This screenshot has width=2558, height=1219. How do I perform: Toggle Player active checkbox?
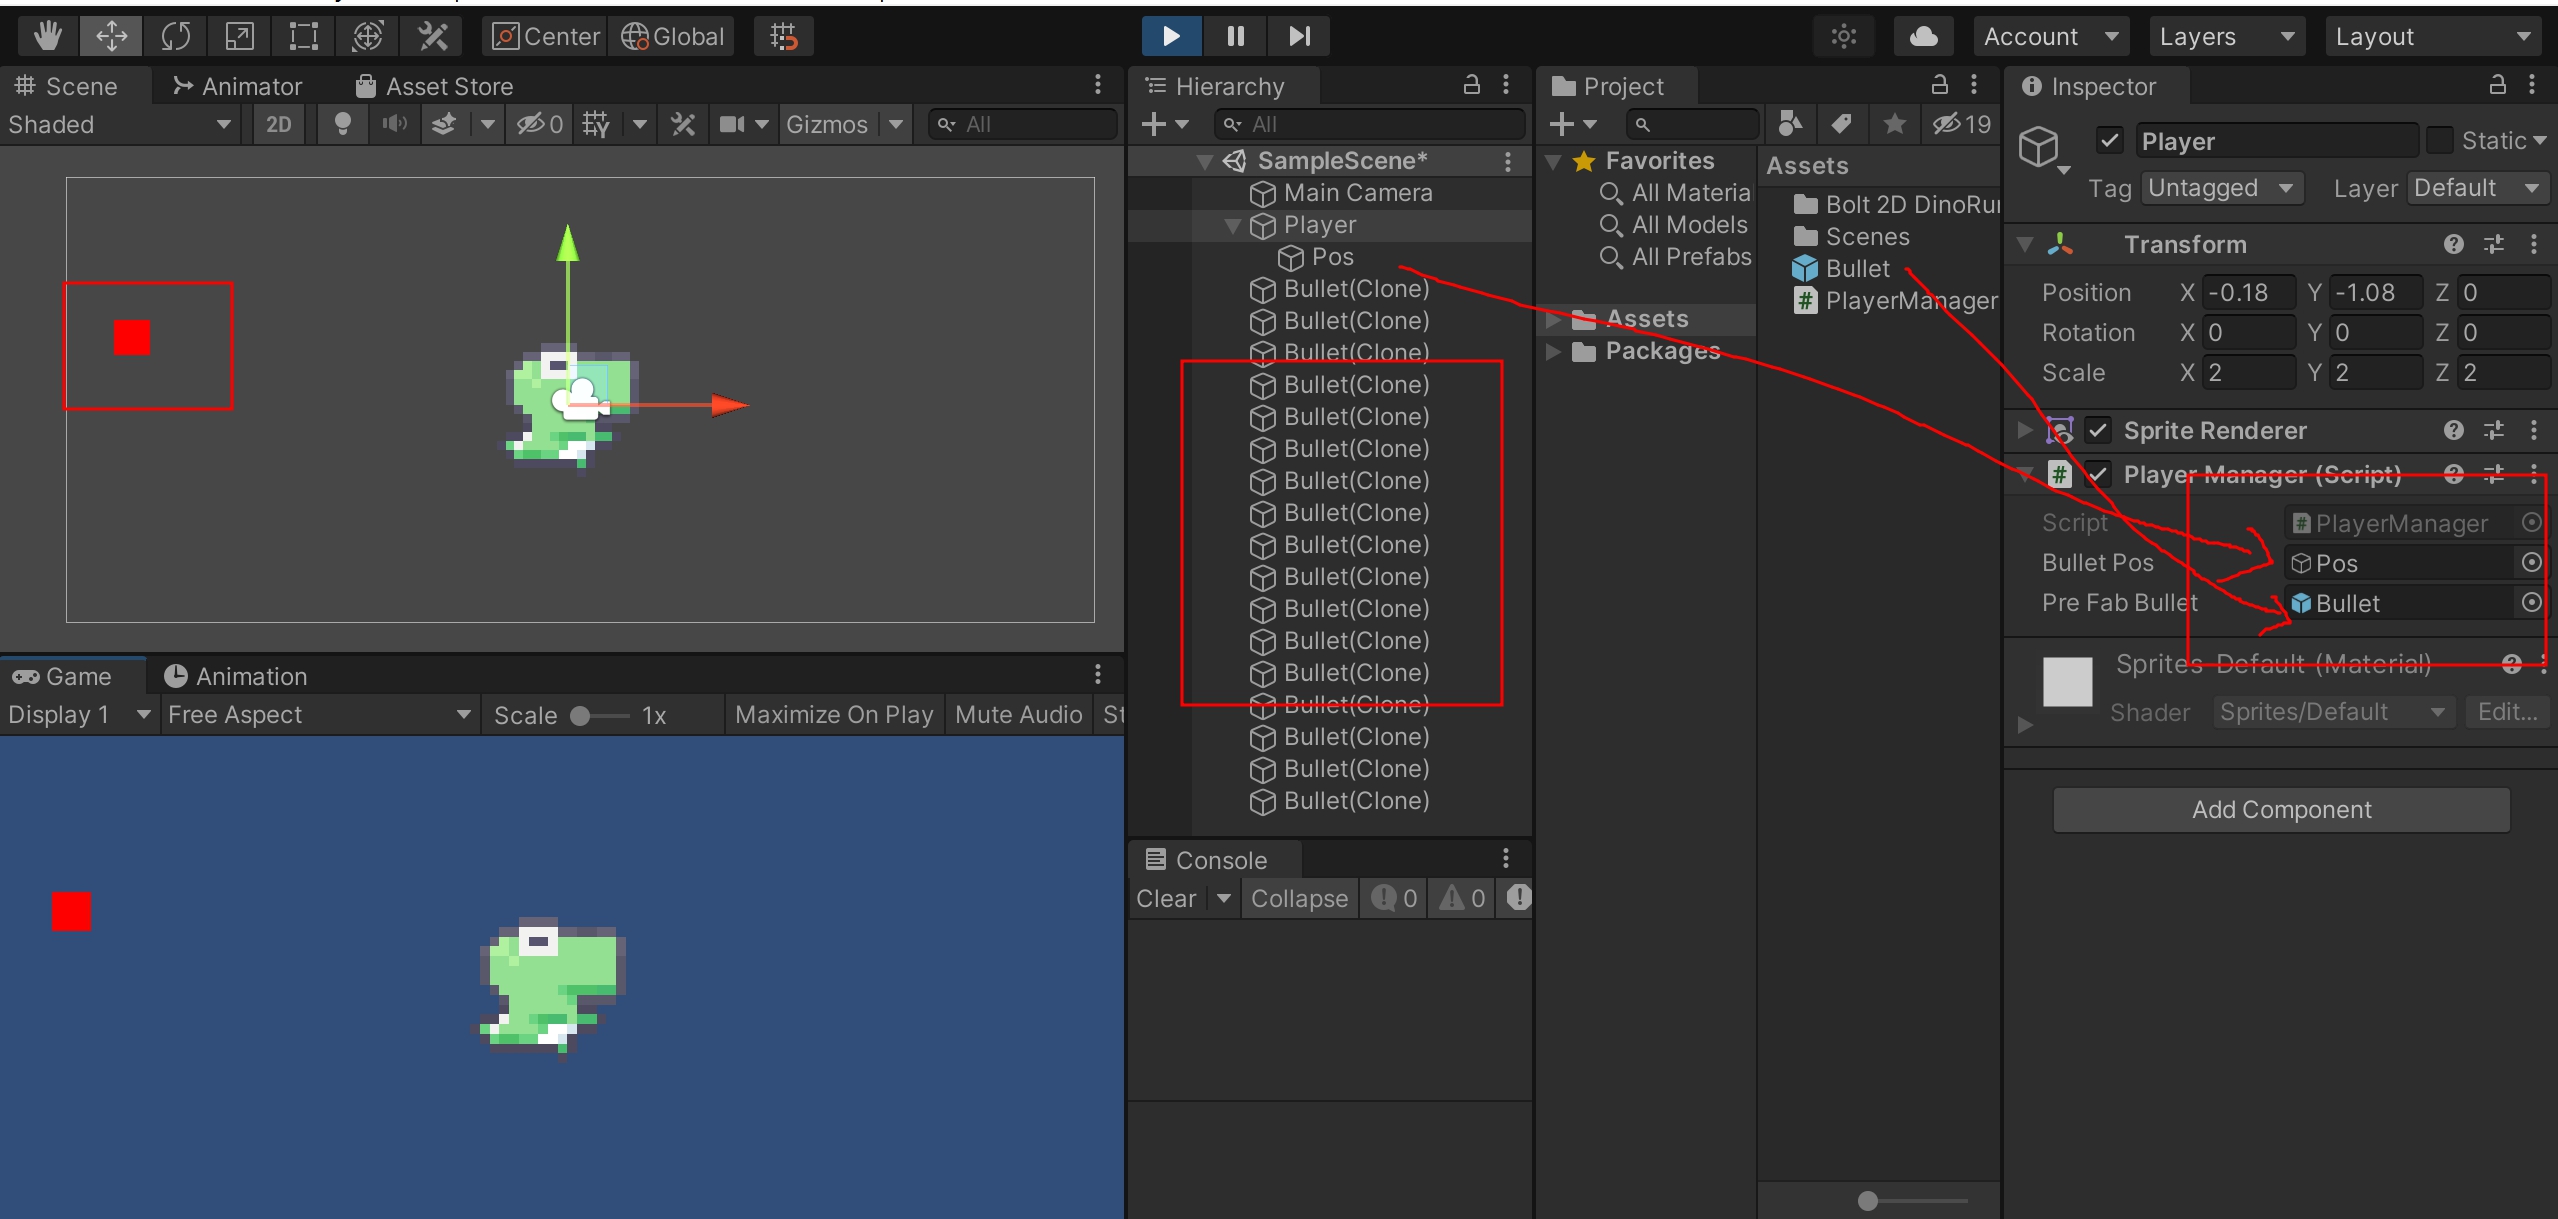click(x=2109, y=141)
